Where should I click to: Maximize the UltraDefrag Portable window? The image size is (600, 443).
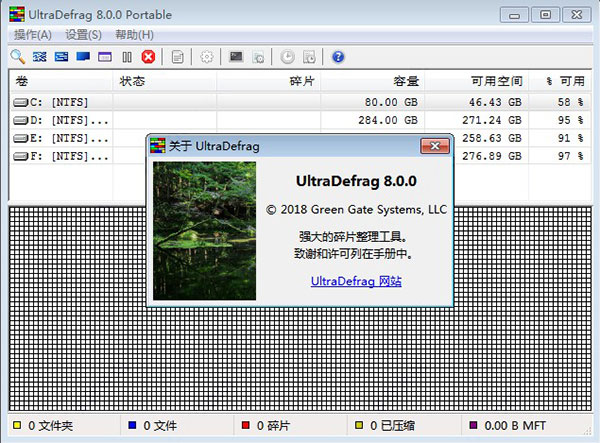pos(545,15)
